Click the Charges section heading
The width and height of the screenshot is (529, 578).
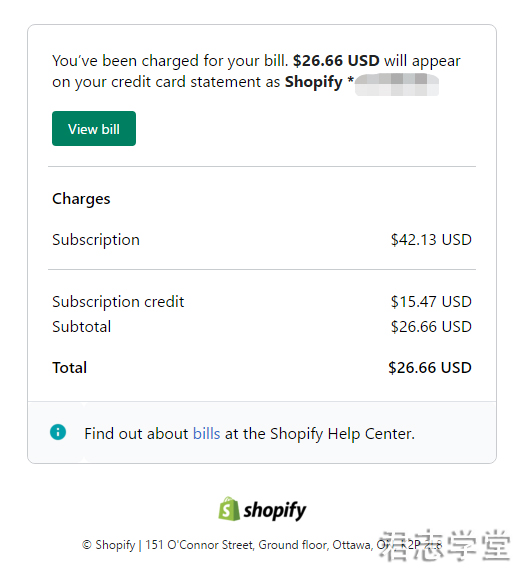click(81, 199)
